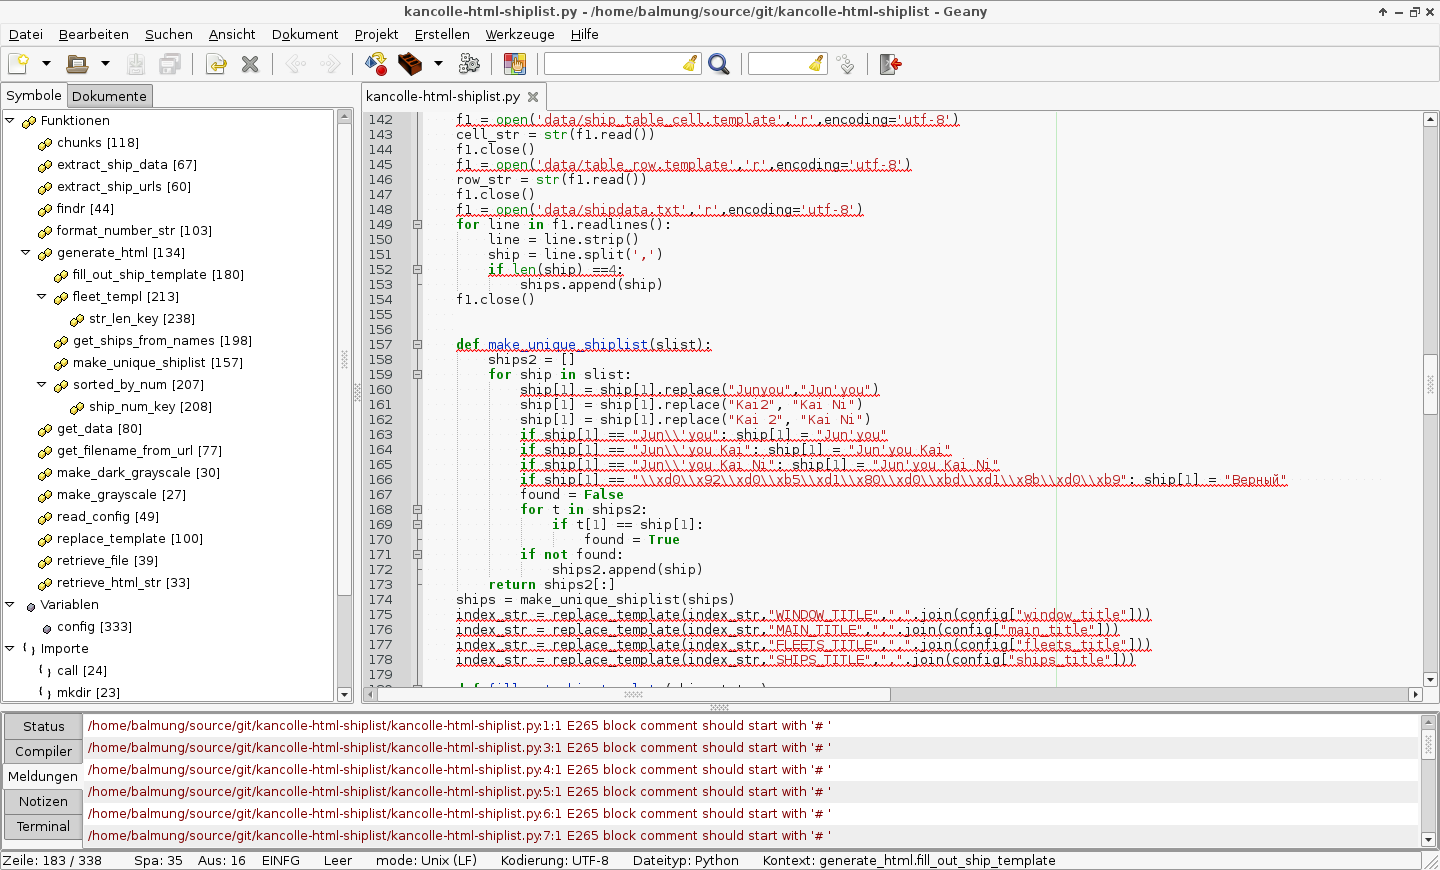The height and width of the screenshot is (870, 1440).
Task: Click the build brick icon
Action: (x=410, y=64)
